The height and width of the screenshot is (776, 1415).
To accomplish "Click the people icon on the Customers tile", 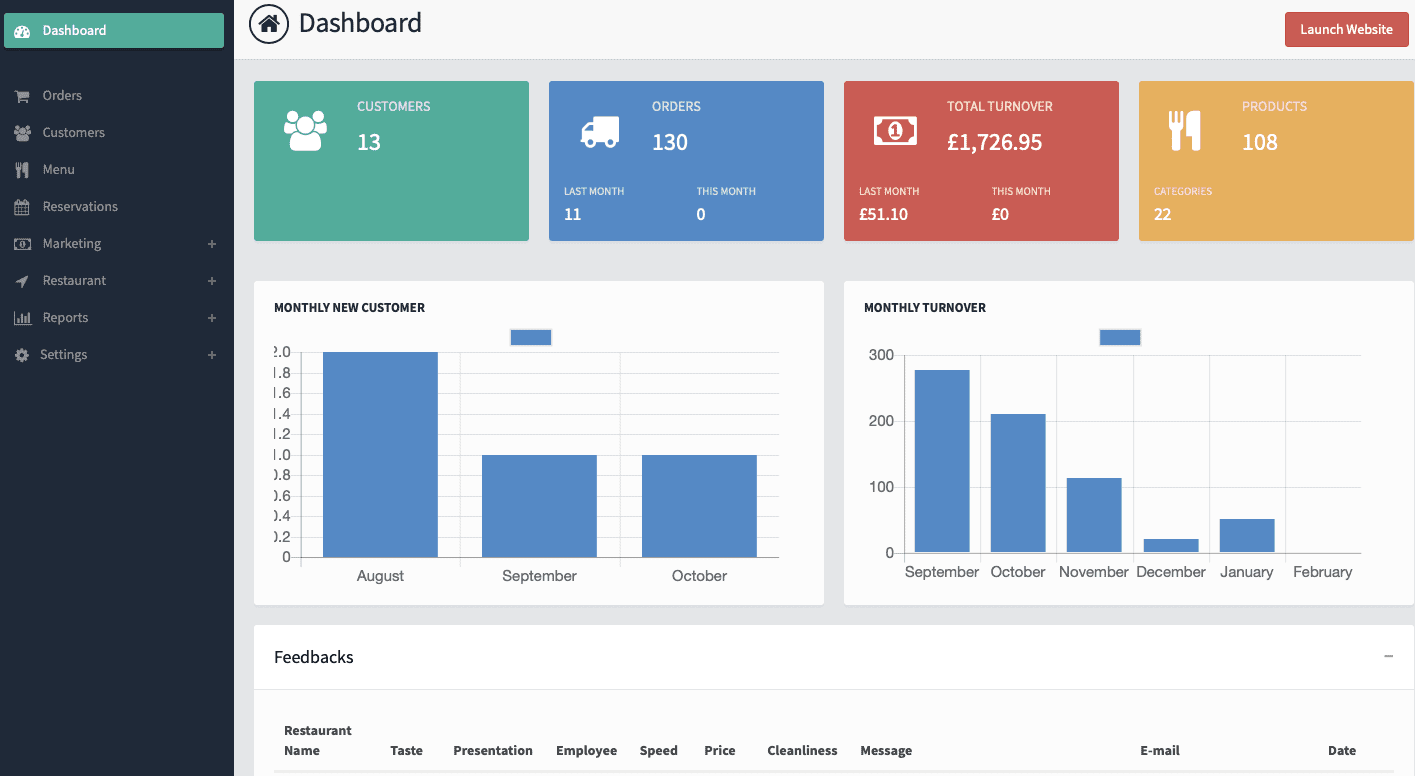I will point(303,128).
